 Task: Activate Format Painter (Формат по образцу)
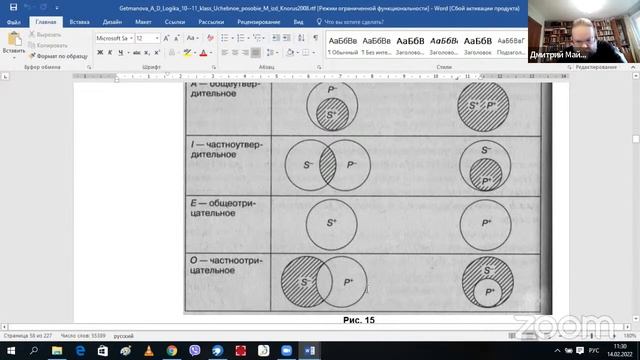click(58, 56)
